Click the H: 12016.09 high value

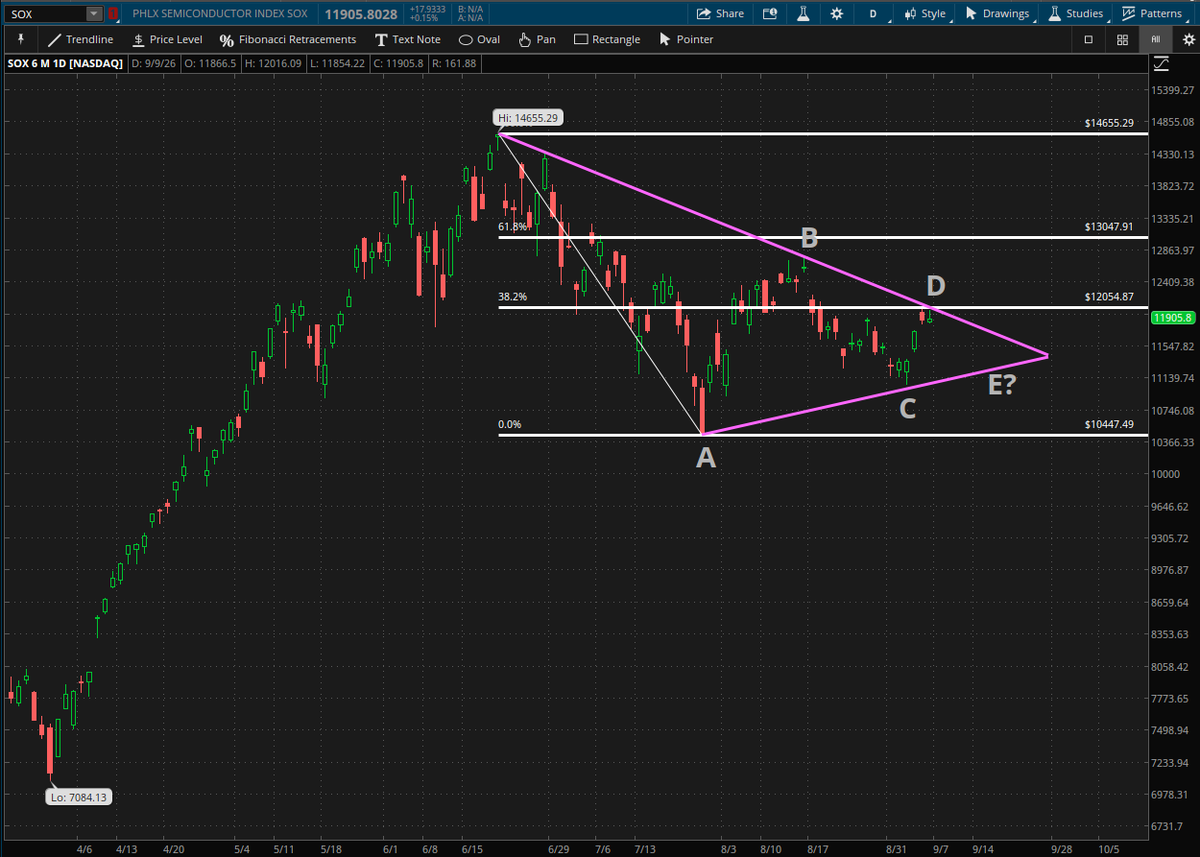coord(272,64)
